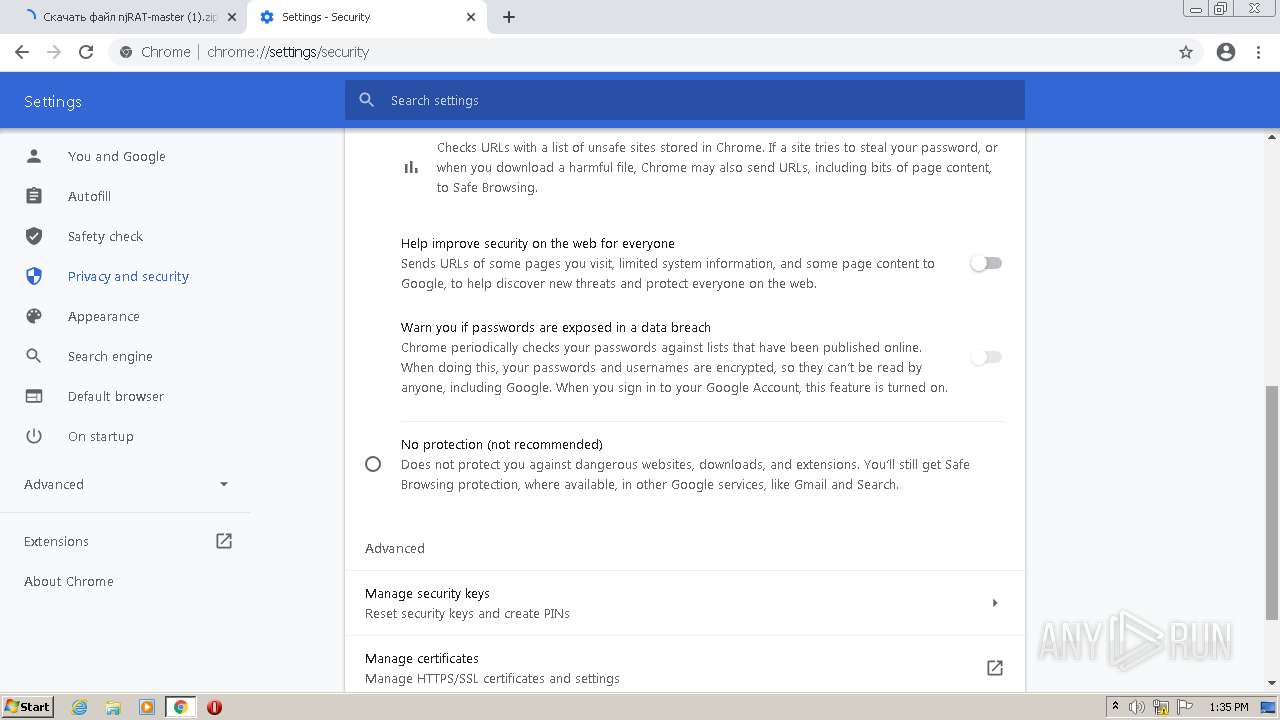
Task: Open the Windows Start menu
Action: click(27, 707)
